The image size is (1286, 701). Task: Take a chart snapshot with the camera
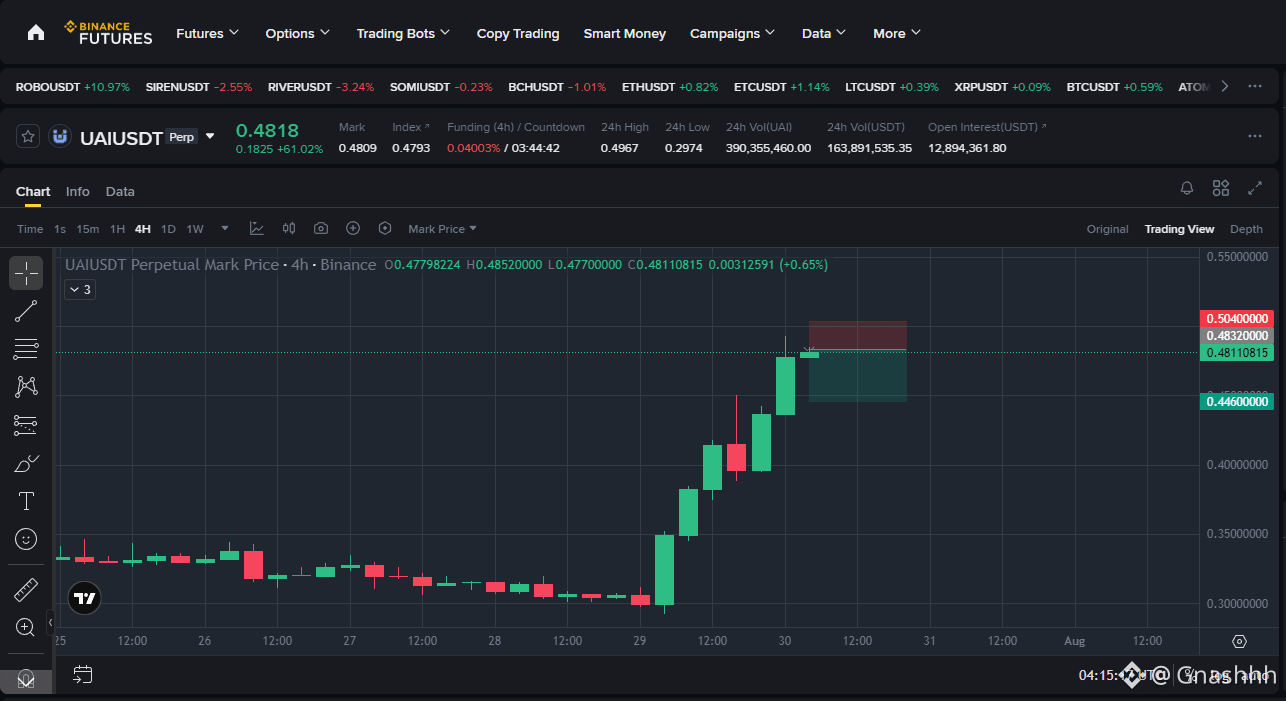(x=321, y=229)
